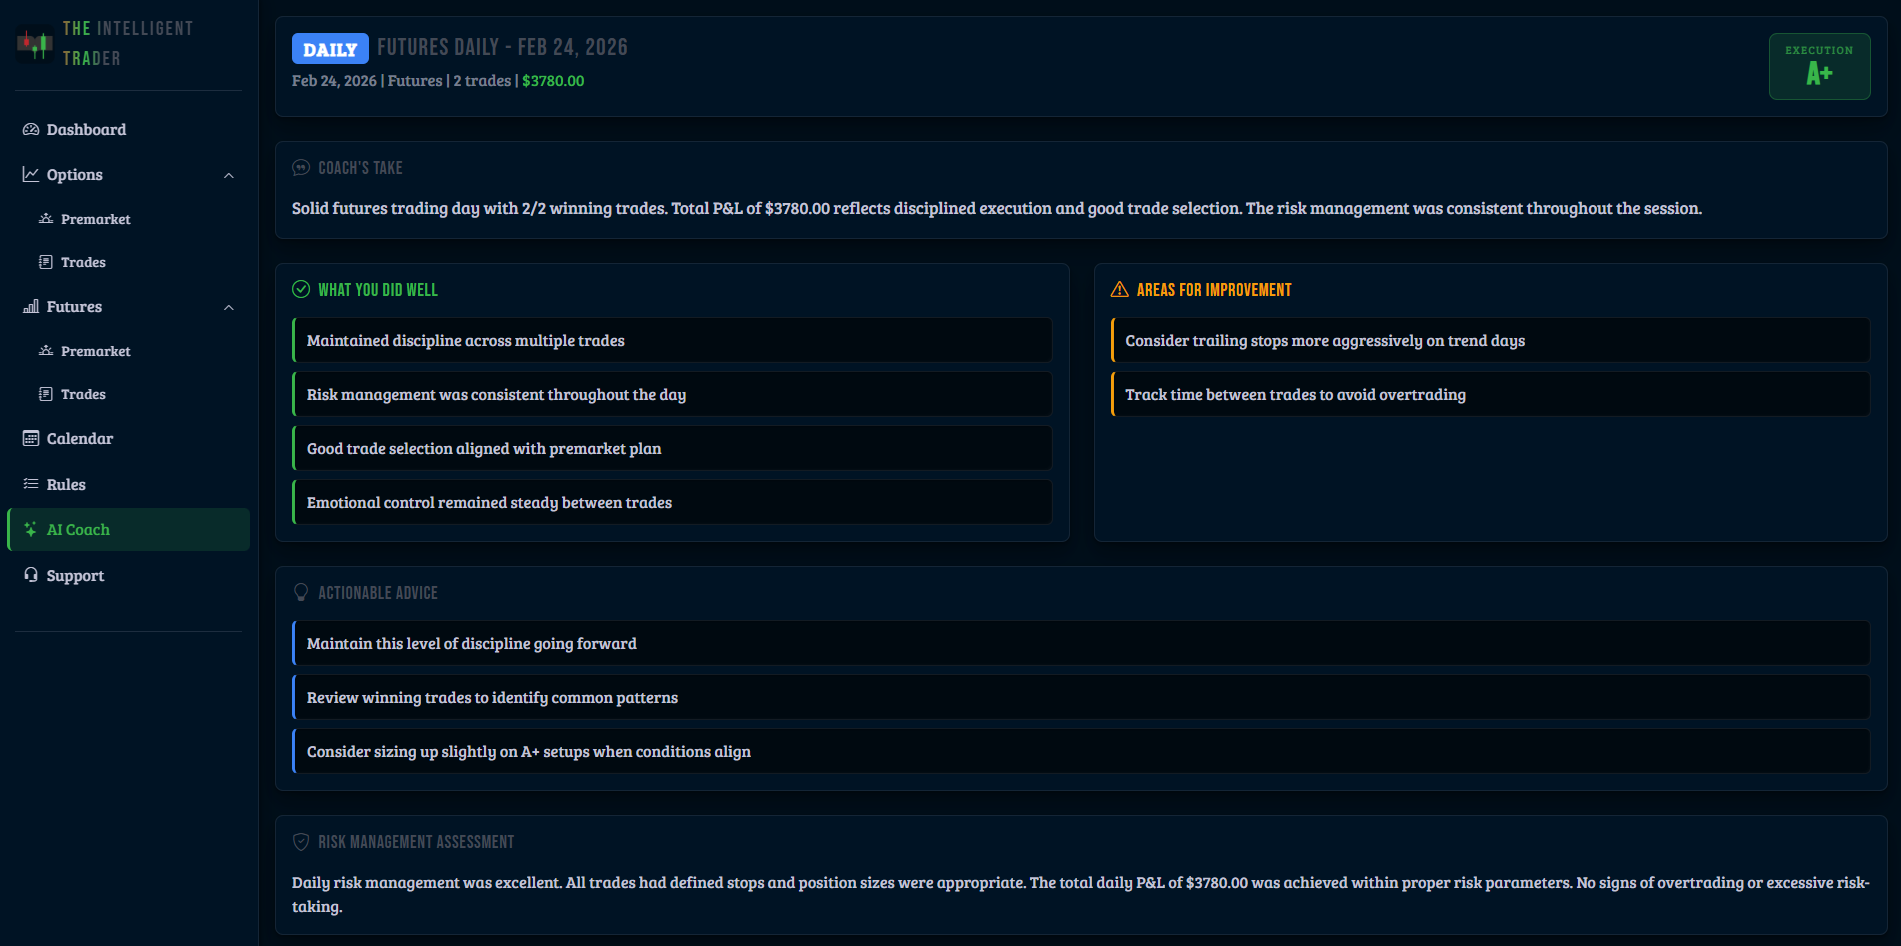1901x946 pixels.
Task: Select the Dashboard icon in the sidebar
Action: [x=30, y=129]
